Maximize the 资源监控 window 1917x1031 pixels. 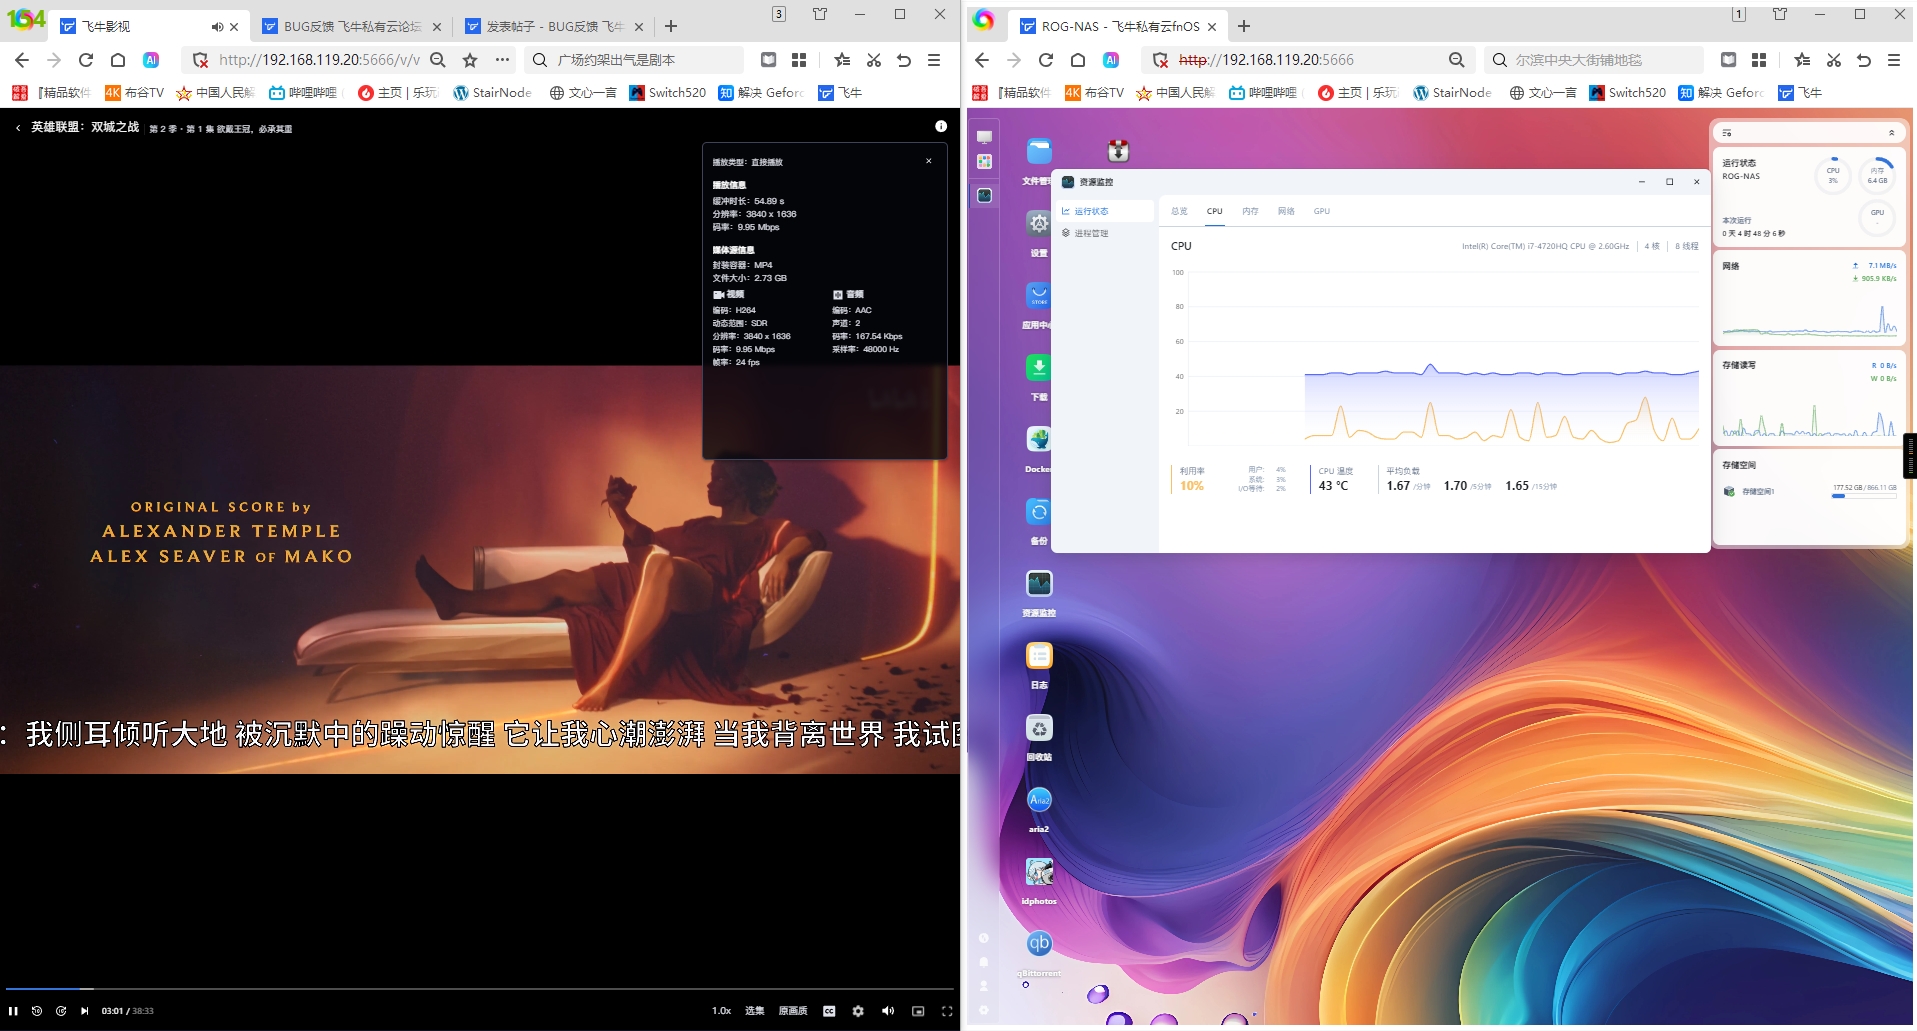click(x=1669, y=182)
